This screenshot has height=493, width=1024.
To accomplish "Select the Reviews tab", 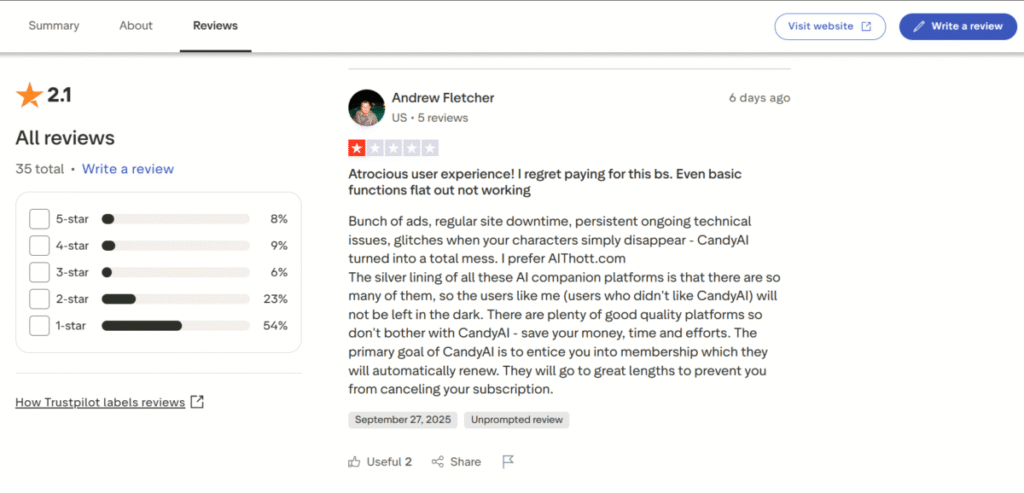I will (x=215, y=26).
